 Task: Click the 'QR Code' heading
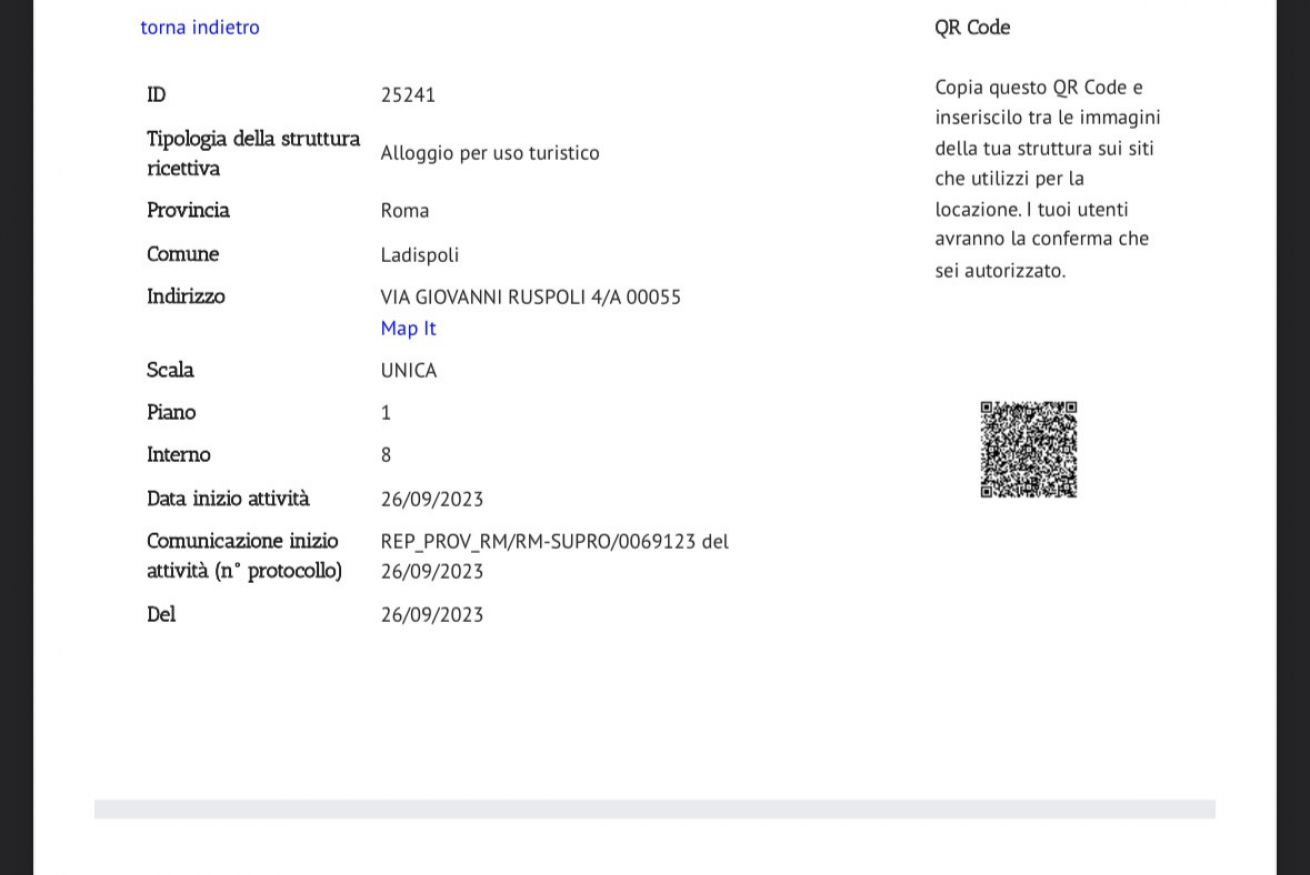[x=972, y=28]
